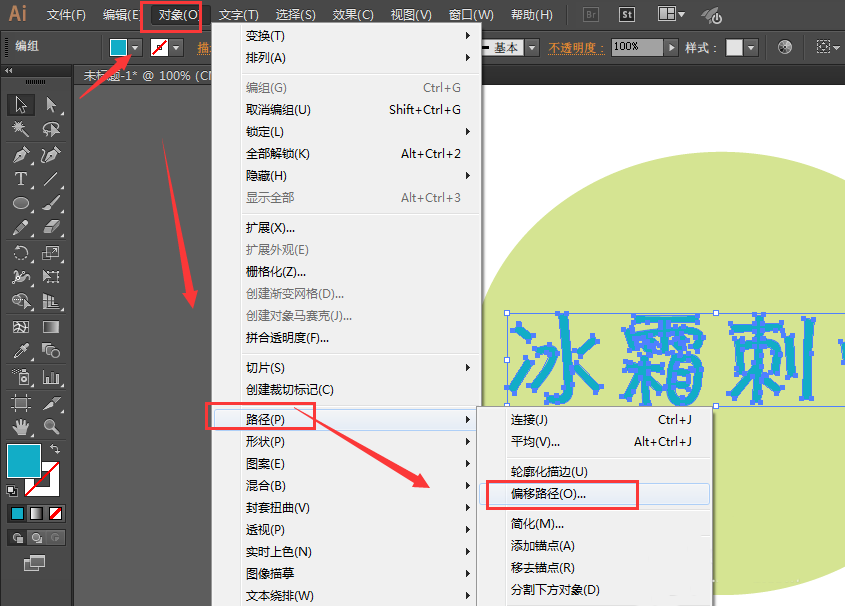Select the Direct Selection tool

click(x=51, y=105)
